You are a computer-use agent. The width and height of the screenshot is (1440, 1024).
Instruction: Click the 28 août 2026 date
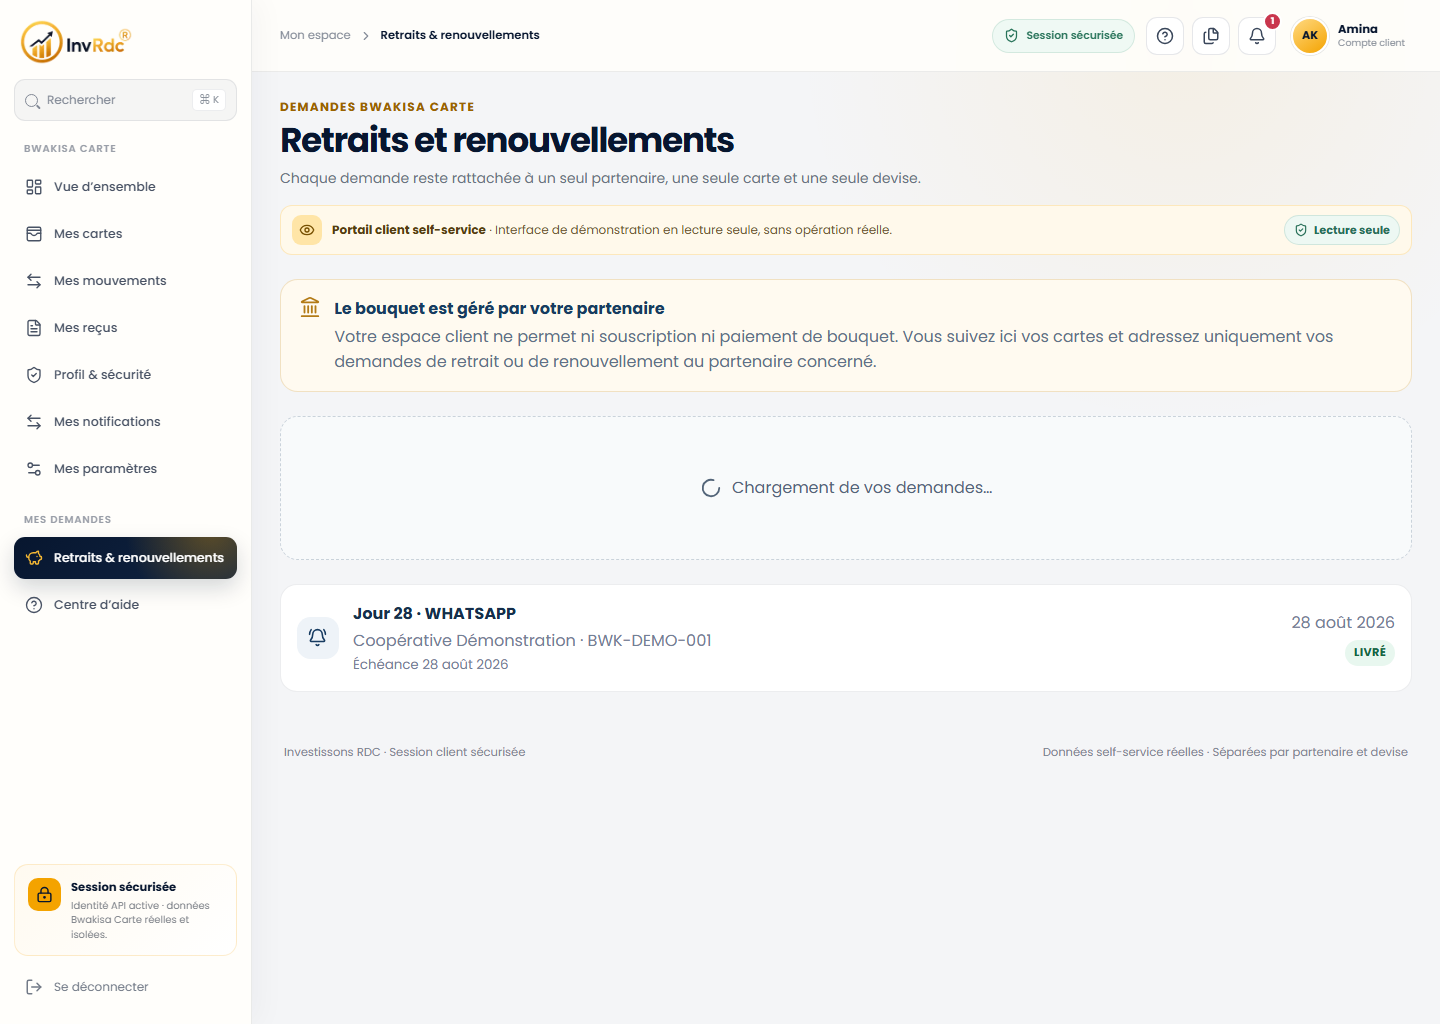[1343, 622]
